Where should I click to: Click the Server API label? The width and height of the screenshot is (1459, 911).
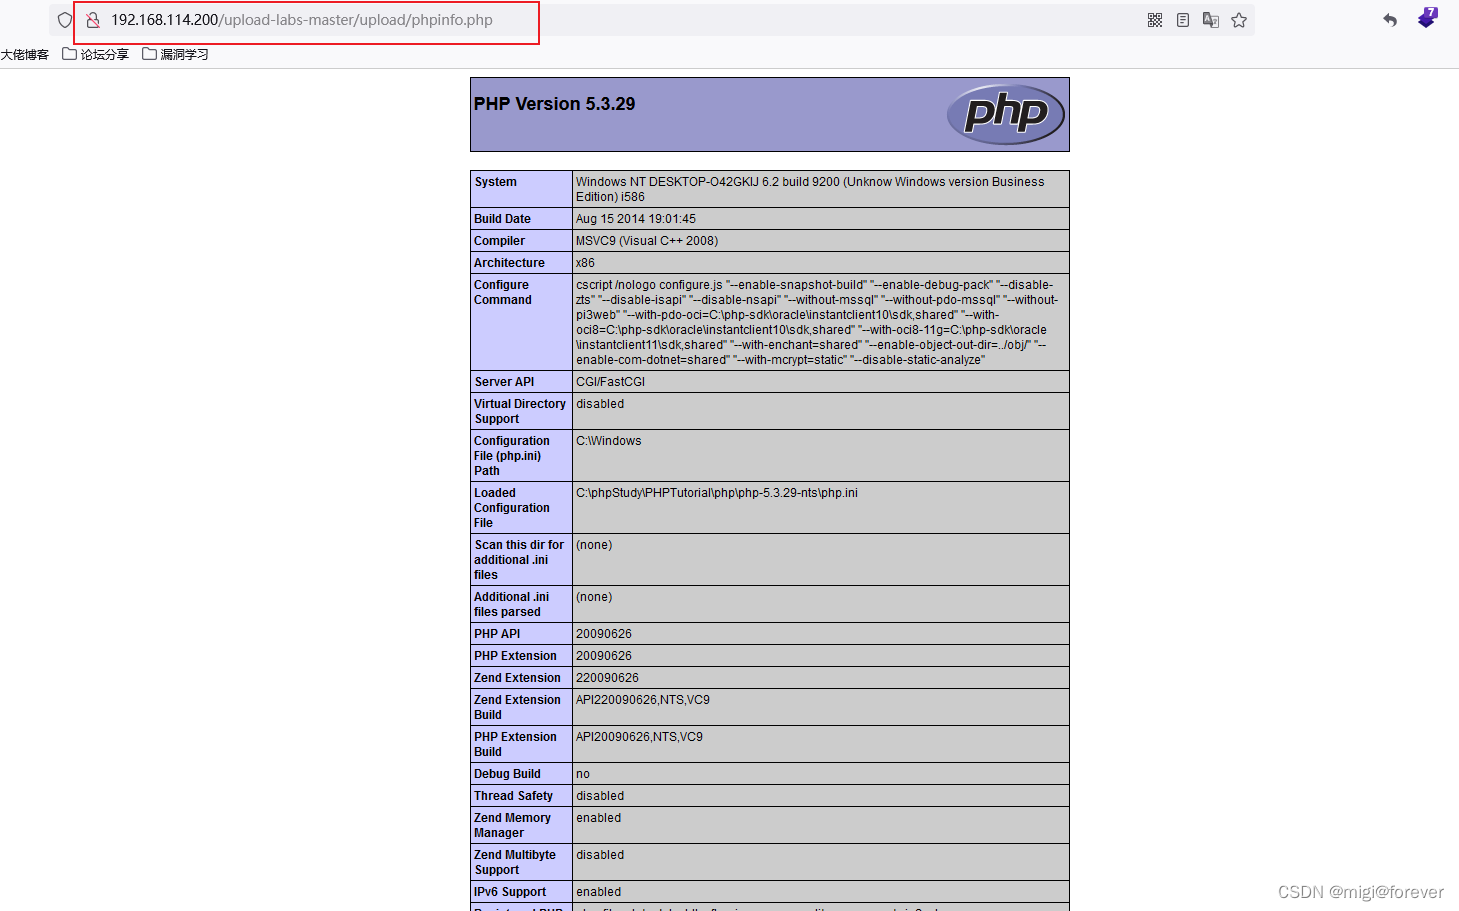click(504, 382)
